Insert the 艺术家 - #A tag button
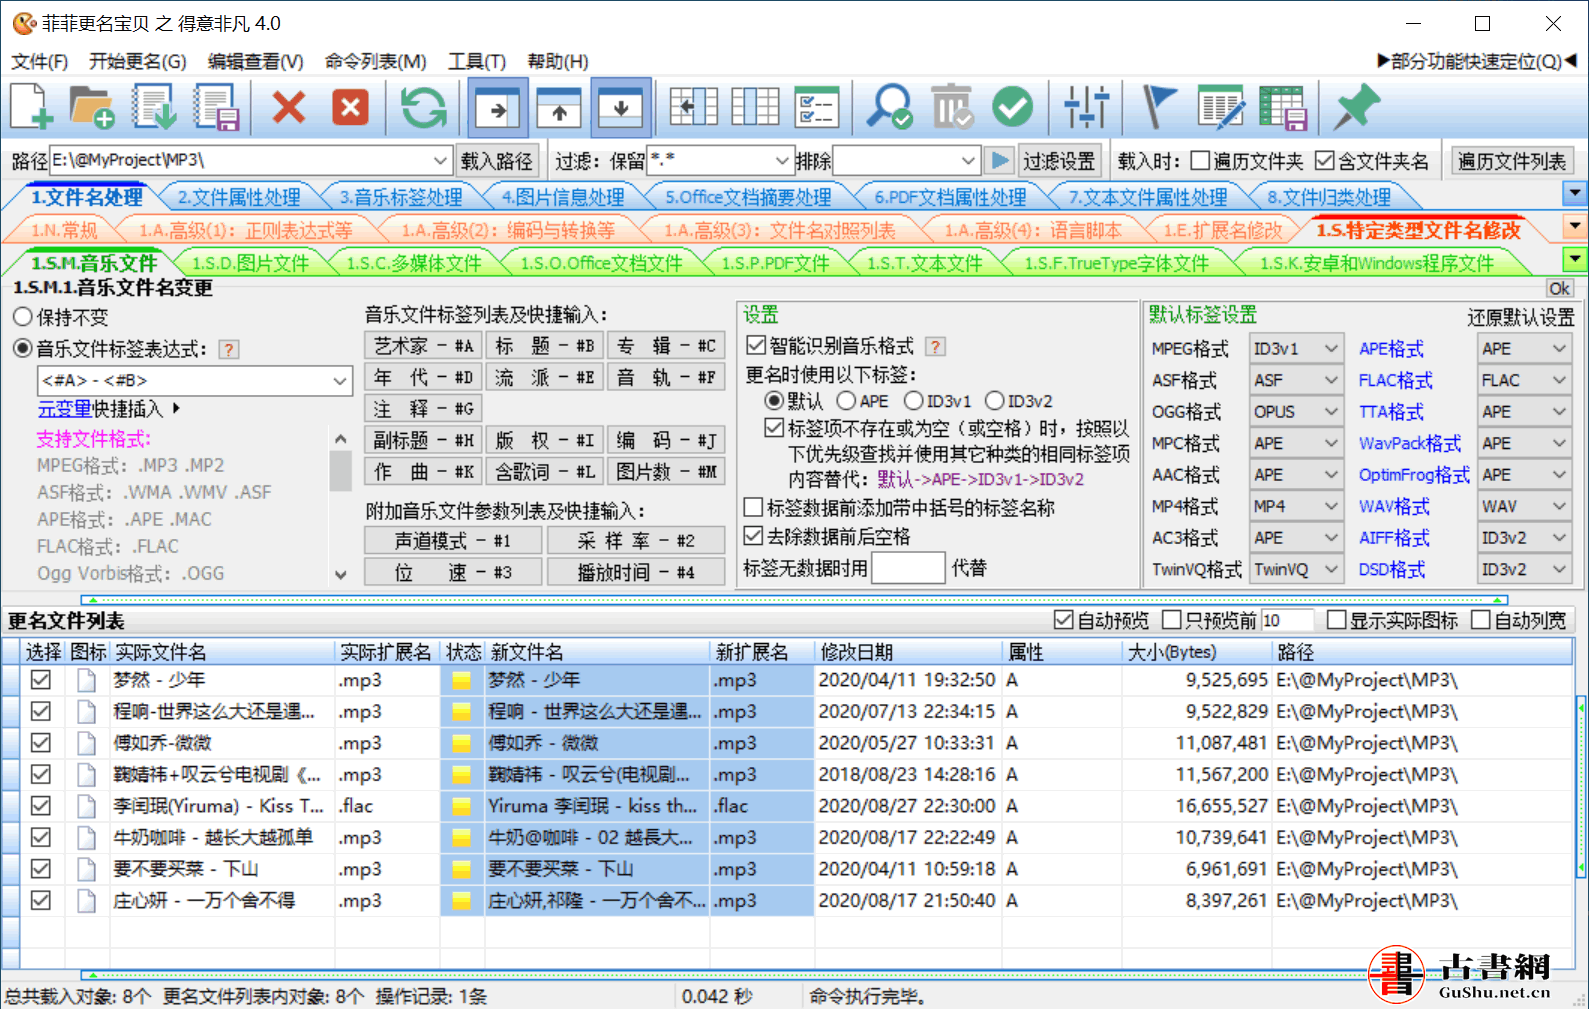Viewport: 1589px width, 1009px height. click(x=424, y=346)
